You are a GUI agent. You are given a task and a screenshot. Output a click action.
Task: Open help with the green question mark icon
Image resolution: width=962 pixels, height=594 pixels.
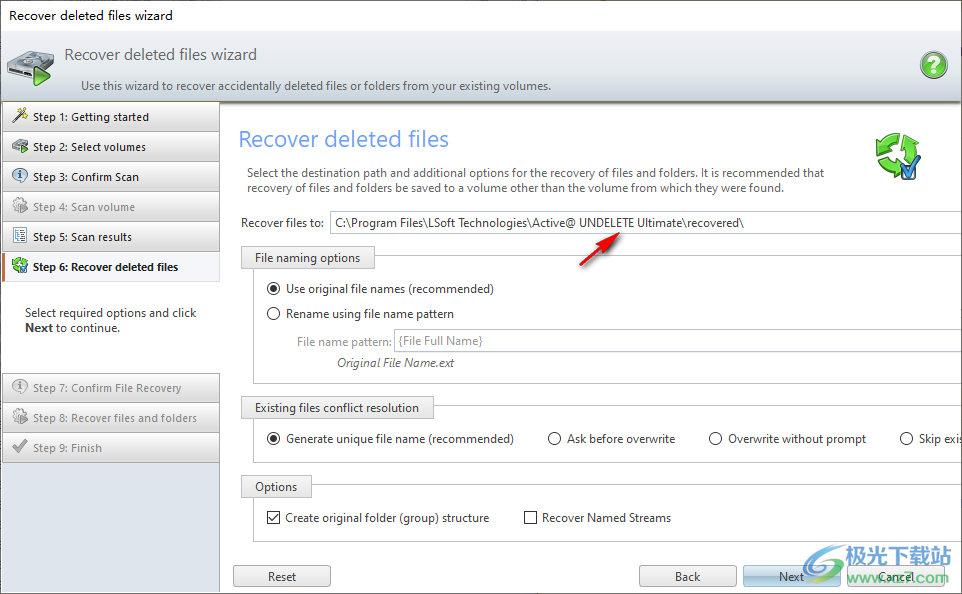click(x=933, y=64)
